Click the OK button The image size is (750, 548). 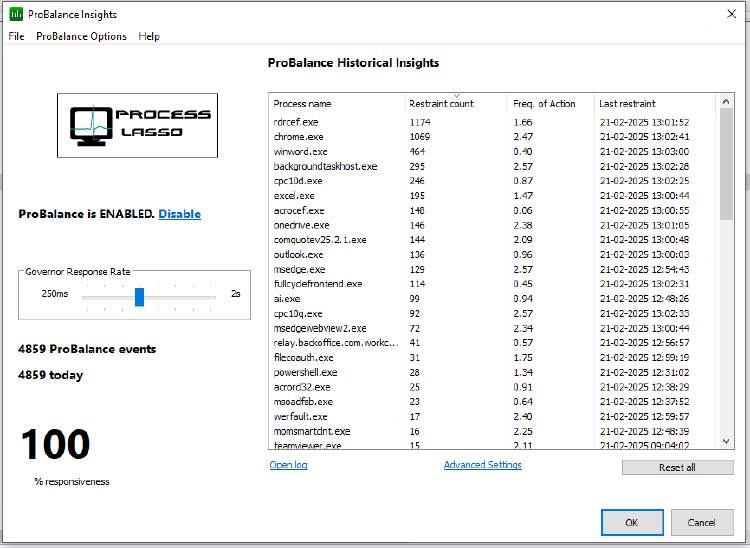631,522
